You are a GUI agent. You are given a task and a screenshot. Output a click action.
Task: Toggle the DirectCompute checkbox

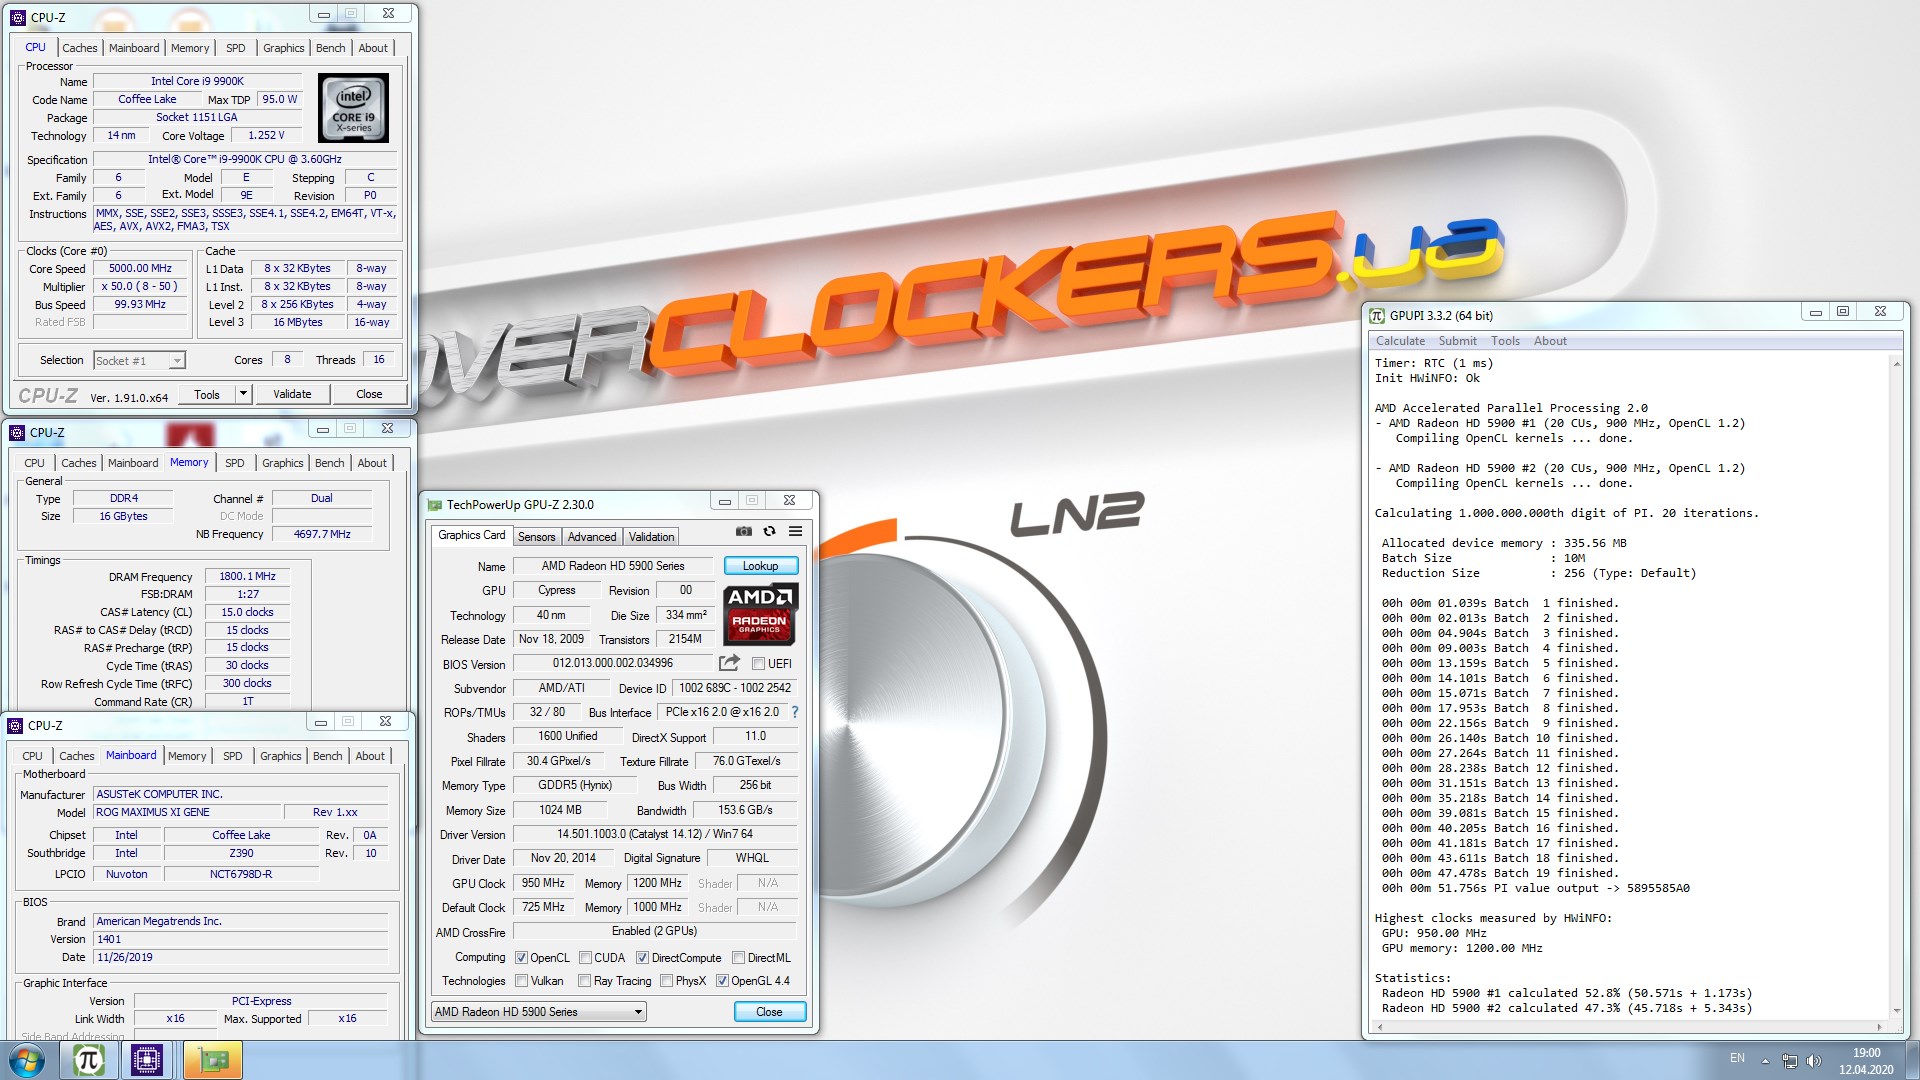point(642,958)
